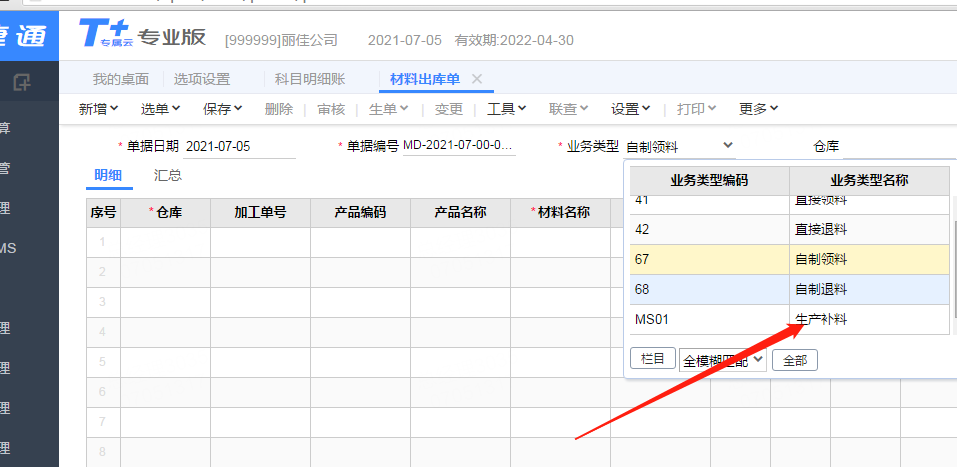The image size is (957, 467).
Task: Click the 材料名称 column header
Action: [x=560, y=212]
